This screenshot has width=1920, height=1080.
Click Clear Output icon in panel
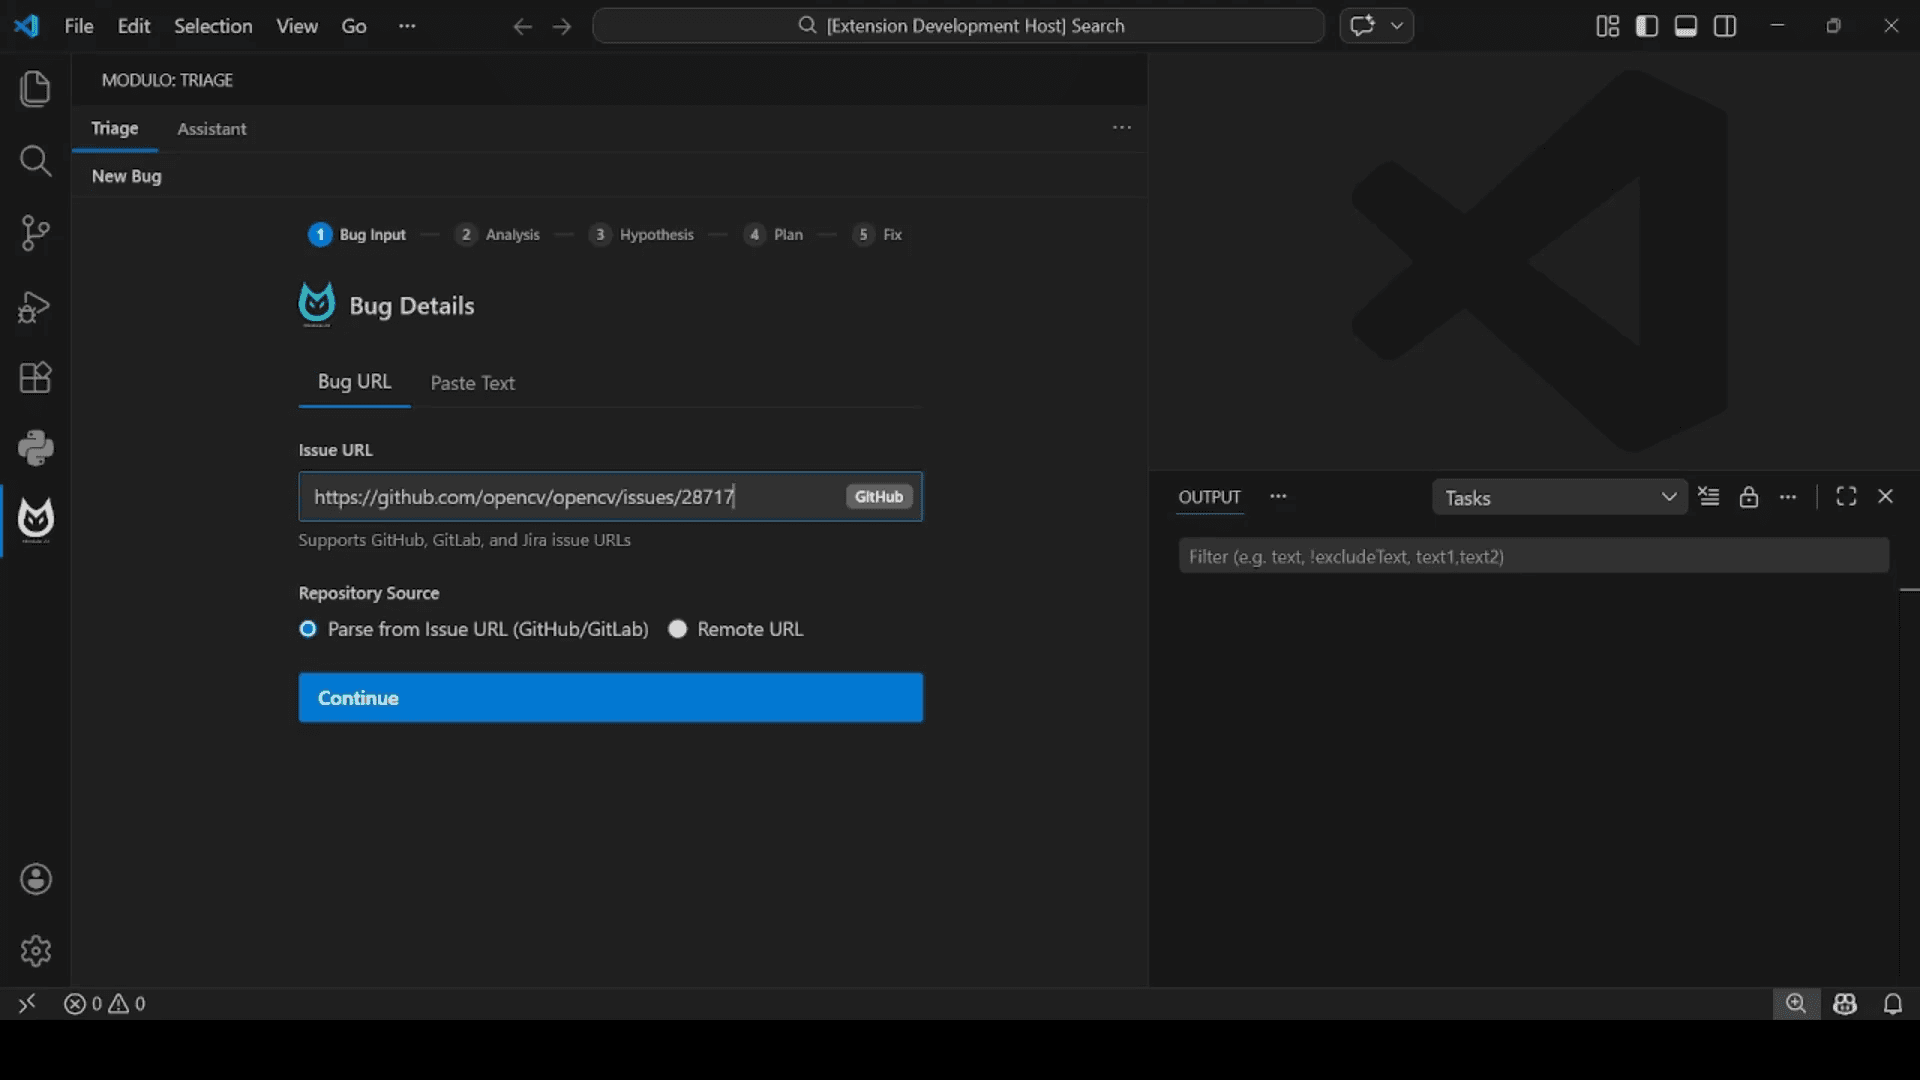click(x=1709, y=497)
